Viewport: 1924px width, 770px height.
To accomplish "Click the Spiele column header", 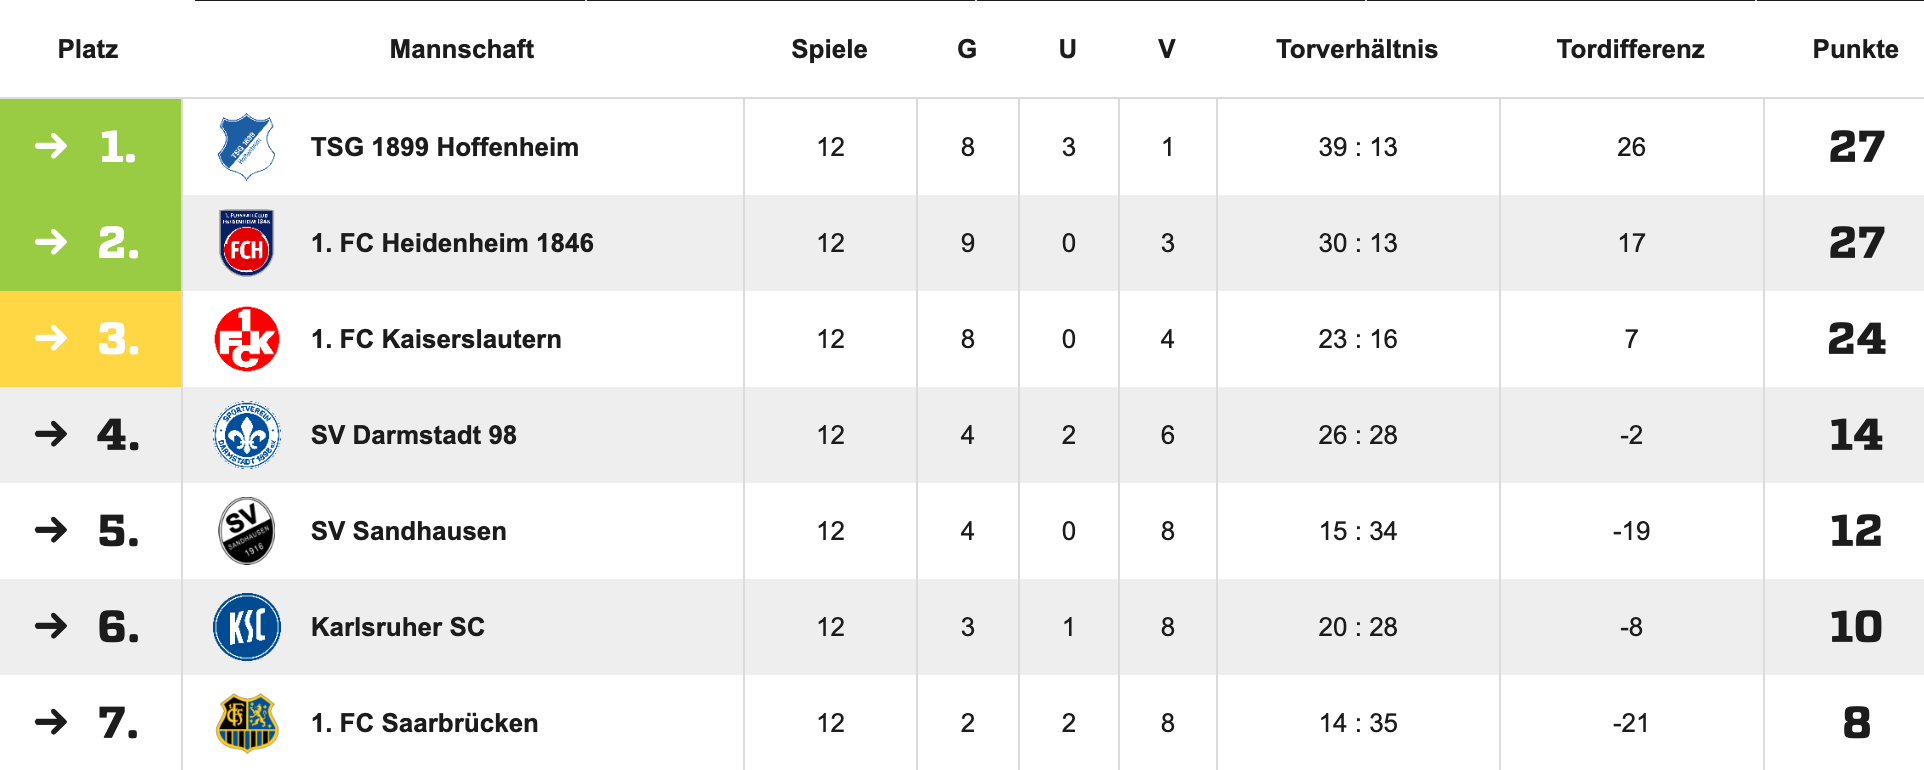I will (829, 49).
